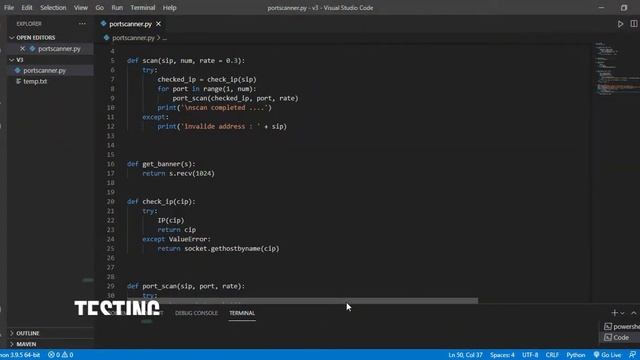Click line 5 def scan definition
The width and height of the screenshot is (640, 360).
tap(186, 61)
